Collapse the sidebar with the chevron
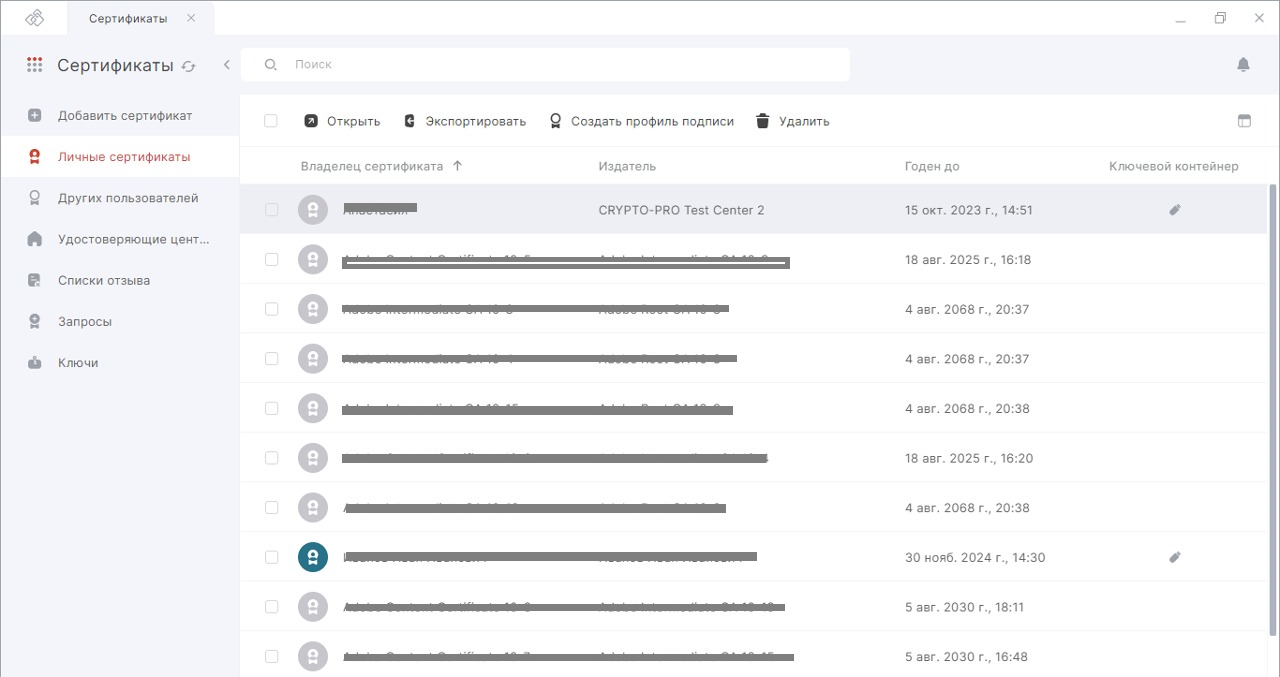This screenshot has width=1280, height=677. (226, 65)
